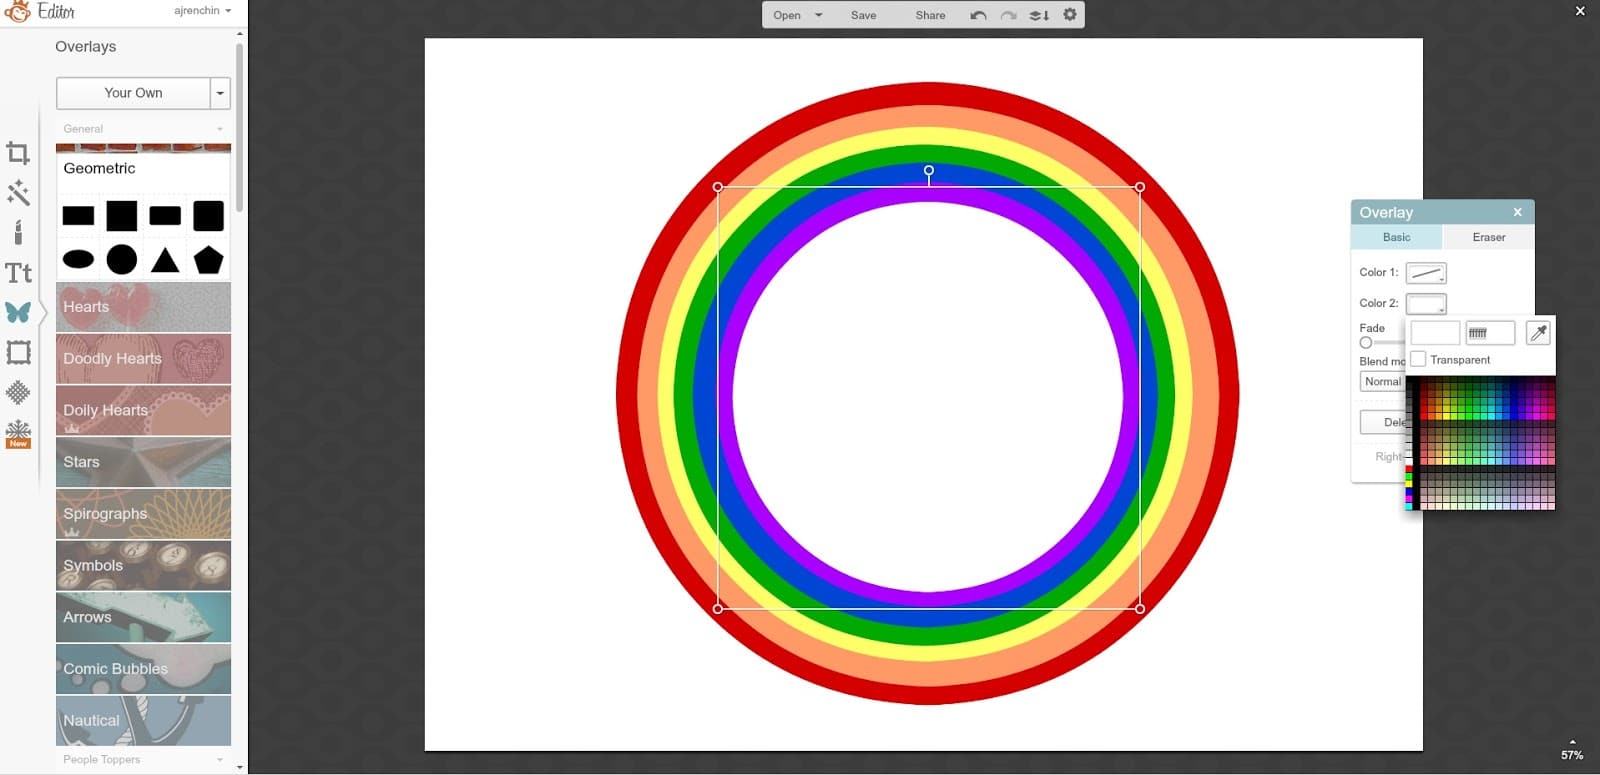This screenshot has height=775, width=1600.
Task: Click the Save button
Action: coord(863,15)
